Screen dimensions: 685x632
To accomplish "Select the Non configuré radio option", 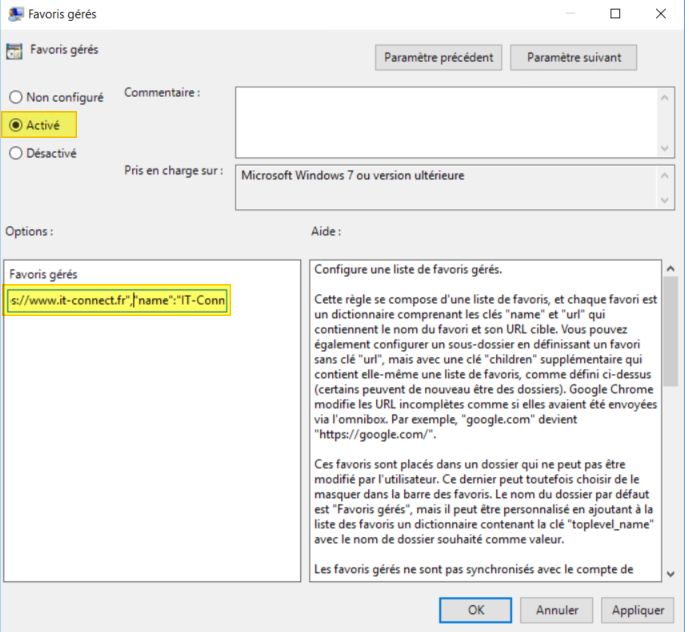I will [16, 98].
